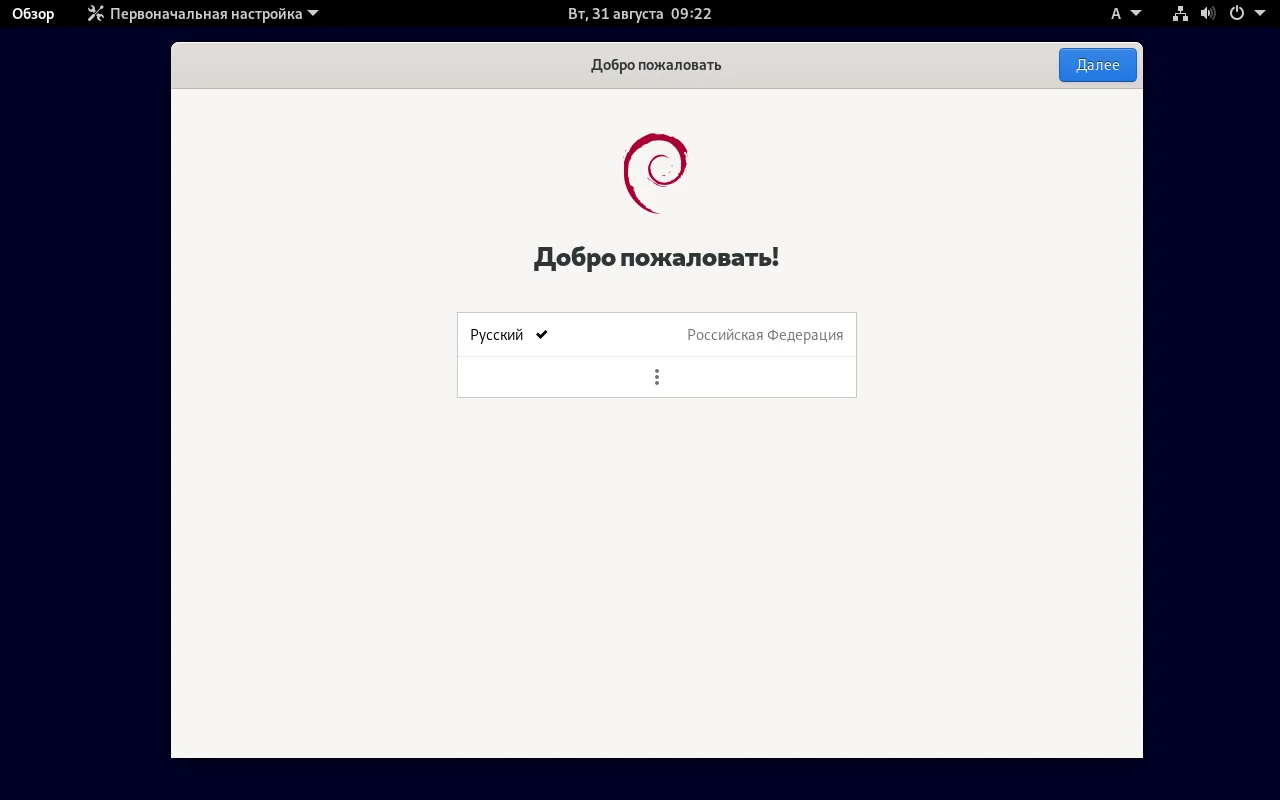
Task: Click the keyboard layout "A" indicator
Action: pos(1117,13)
